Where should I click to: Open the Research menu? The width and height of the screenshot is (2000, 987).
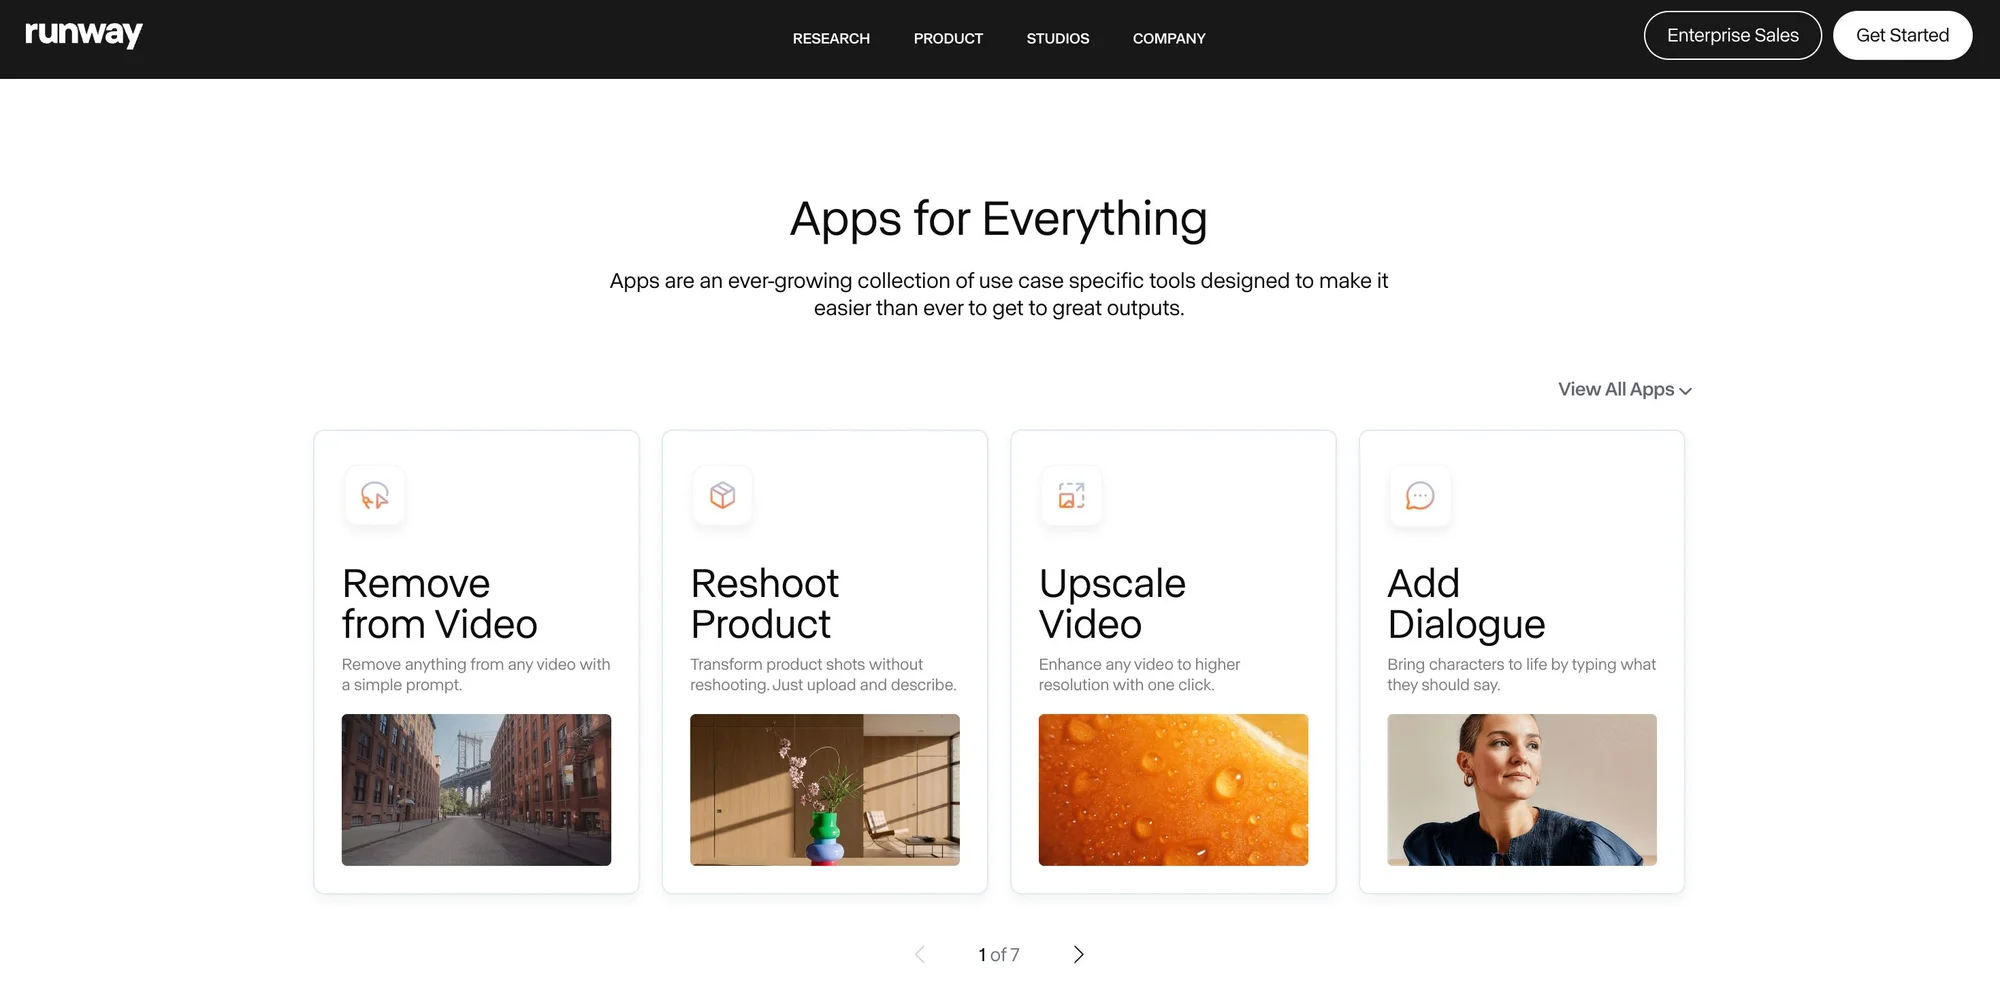tap(831, 39)
